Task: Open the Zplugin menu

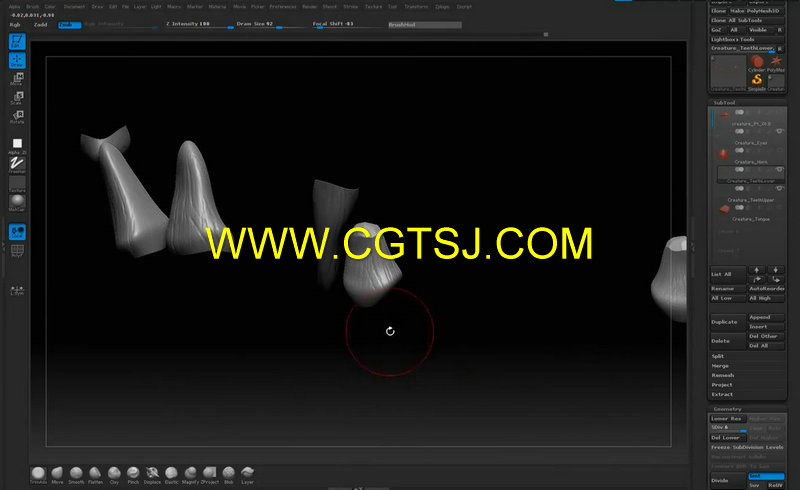Action: pos(442,7)
